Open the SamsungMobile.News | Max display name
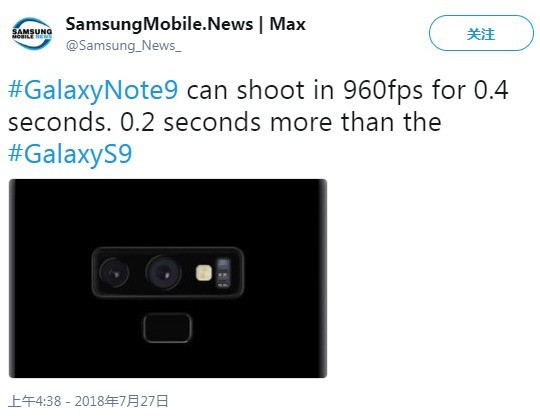540x417 pixels. pyautogui.click(x=185, y=24)
